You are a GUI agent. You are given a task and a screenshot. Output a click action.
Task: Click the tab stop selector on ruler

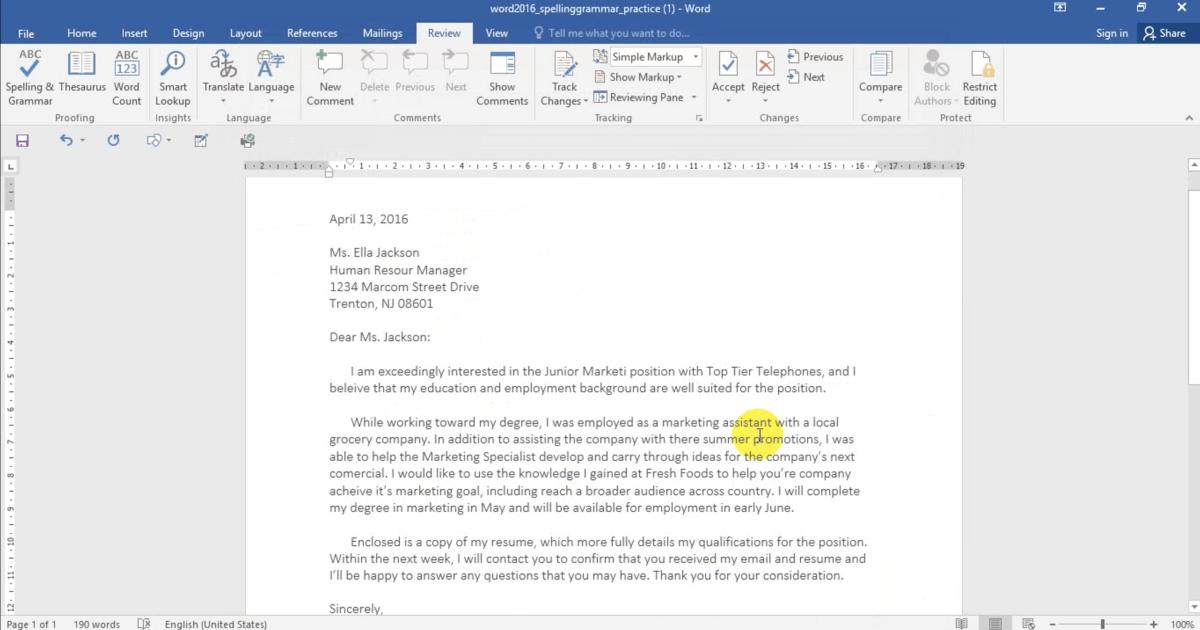tap(11, 166)
